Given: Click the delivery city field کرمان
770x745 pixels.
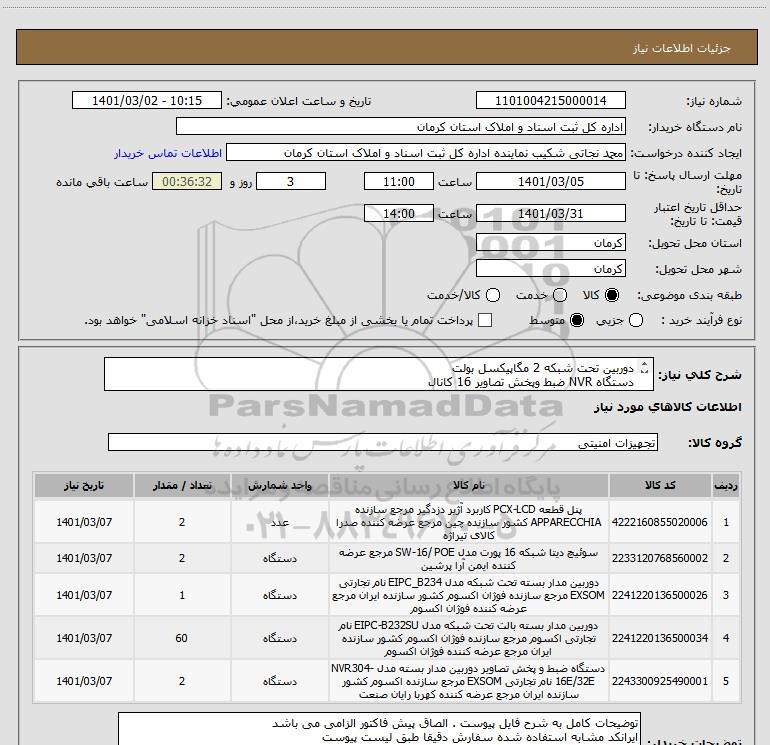Looking at the screenshot, I should (550, 269).
